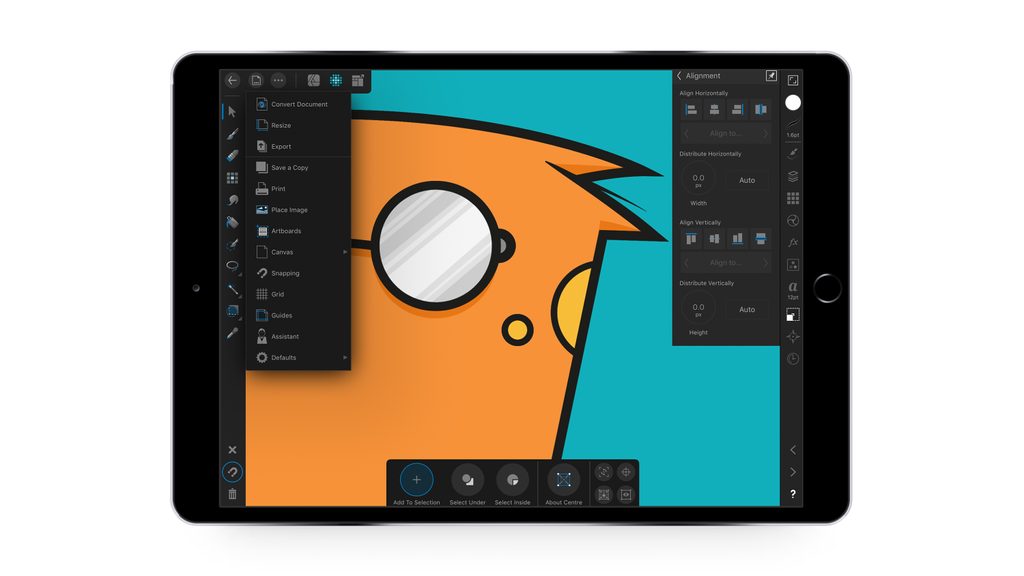
Task: Select the white colour swatch circle
Action: [793, 103]
